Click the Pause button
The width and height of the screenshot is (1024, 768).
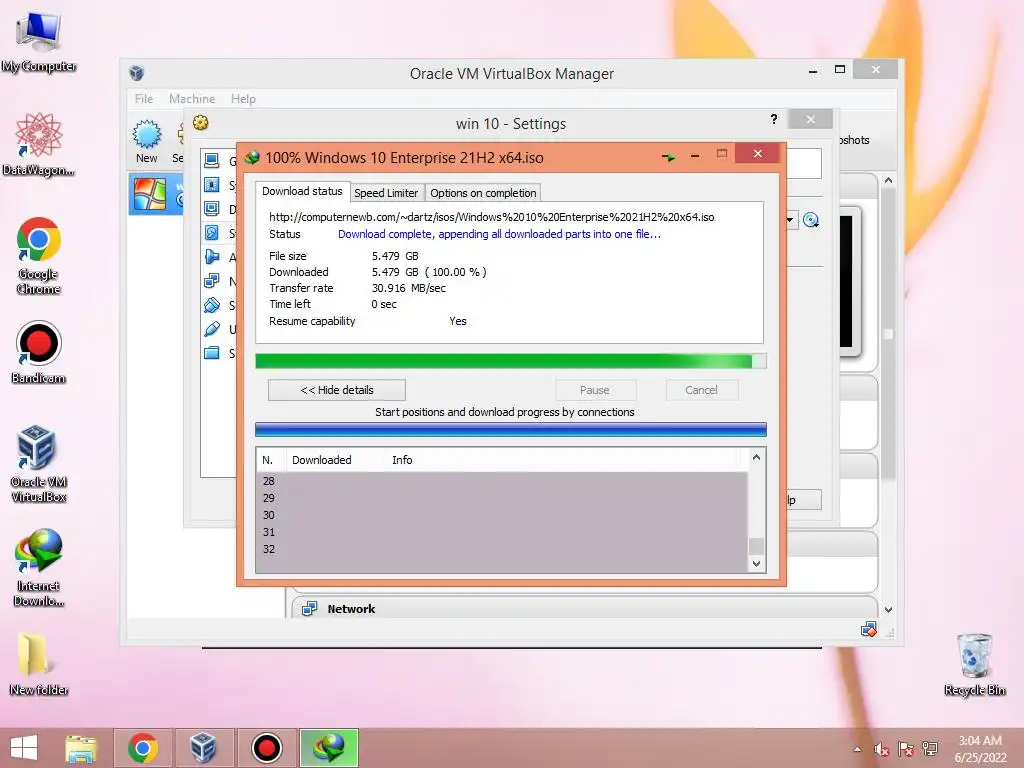[x=595, y=390]
